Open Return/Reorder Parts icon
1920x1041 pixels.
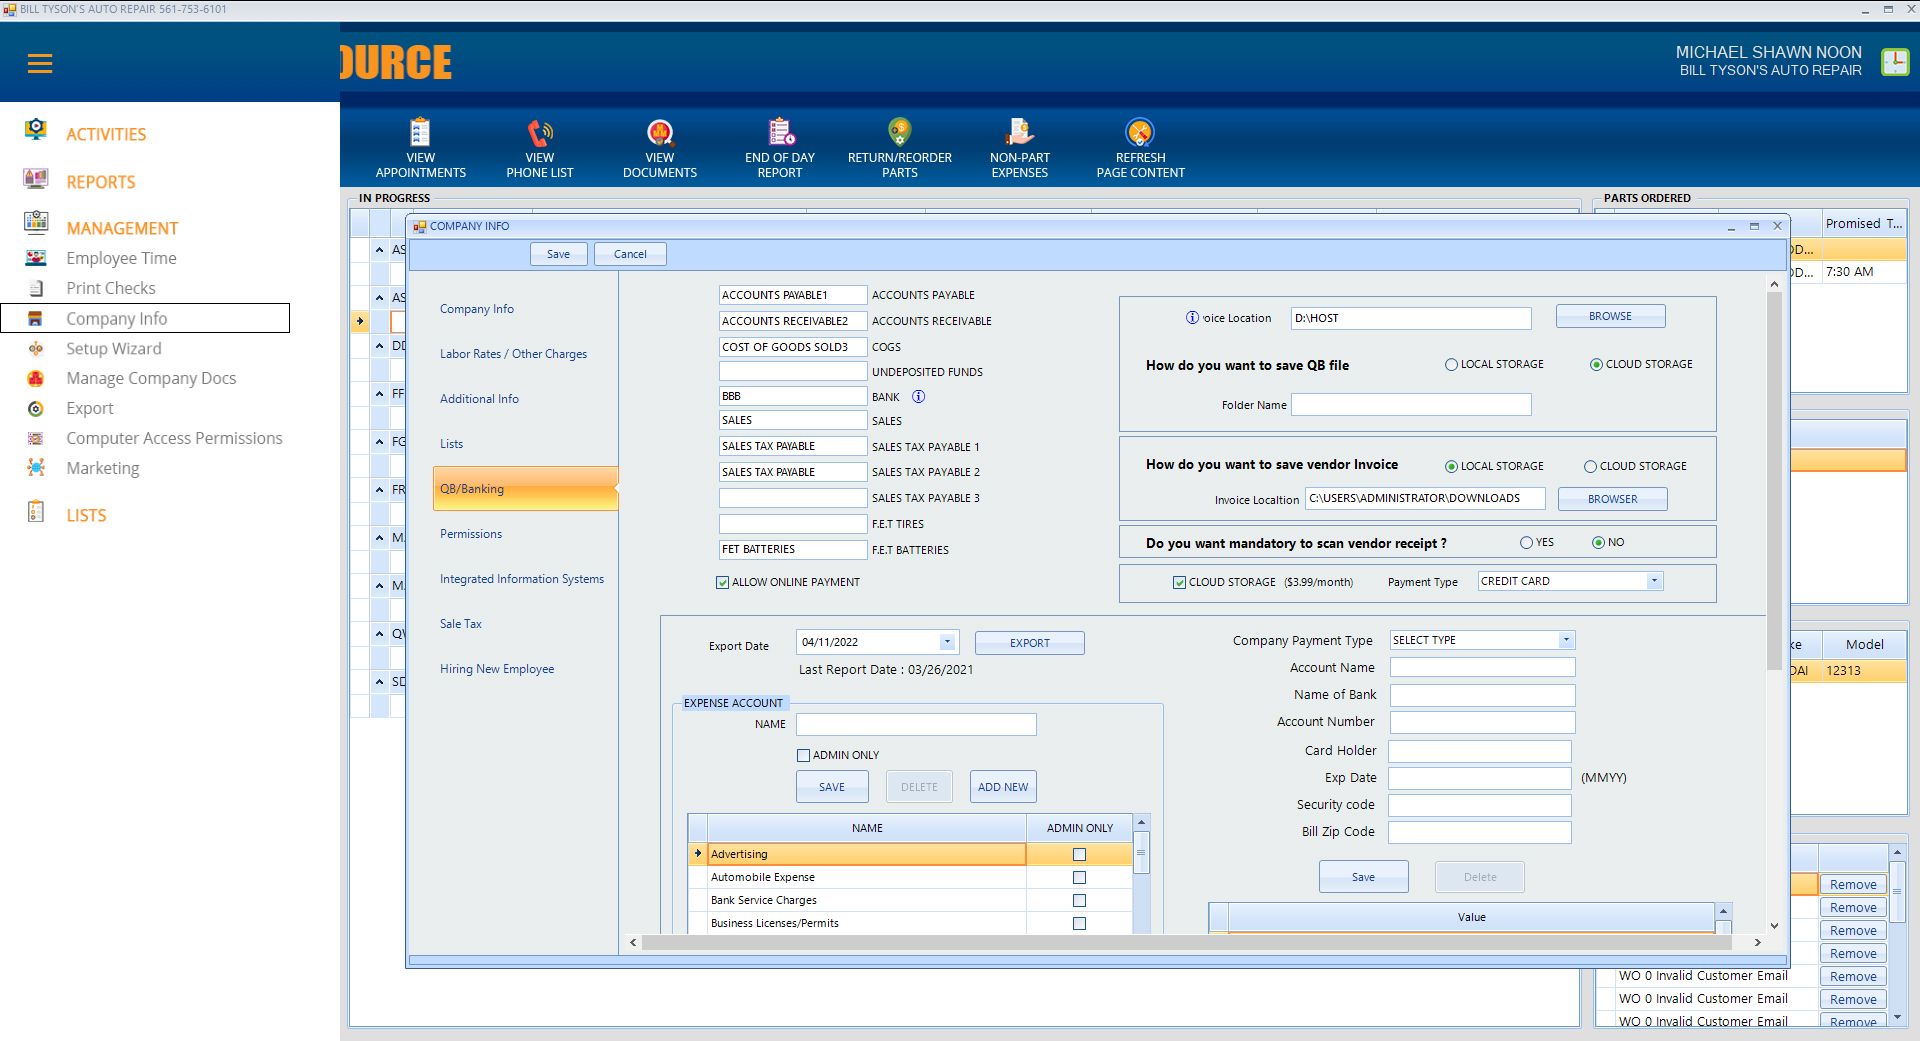pos(899,133)
